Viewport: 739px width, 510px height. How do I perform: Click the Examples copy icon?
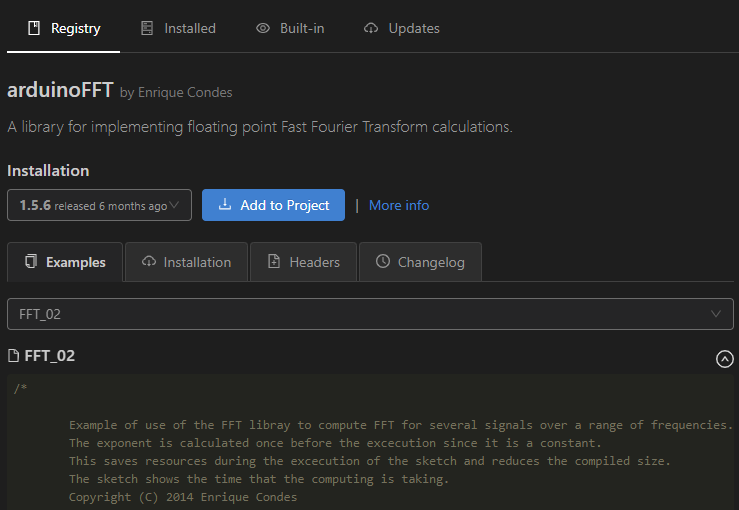coord(31,262)
